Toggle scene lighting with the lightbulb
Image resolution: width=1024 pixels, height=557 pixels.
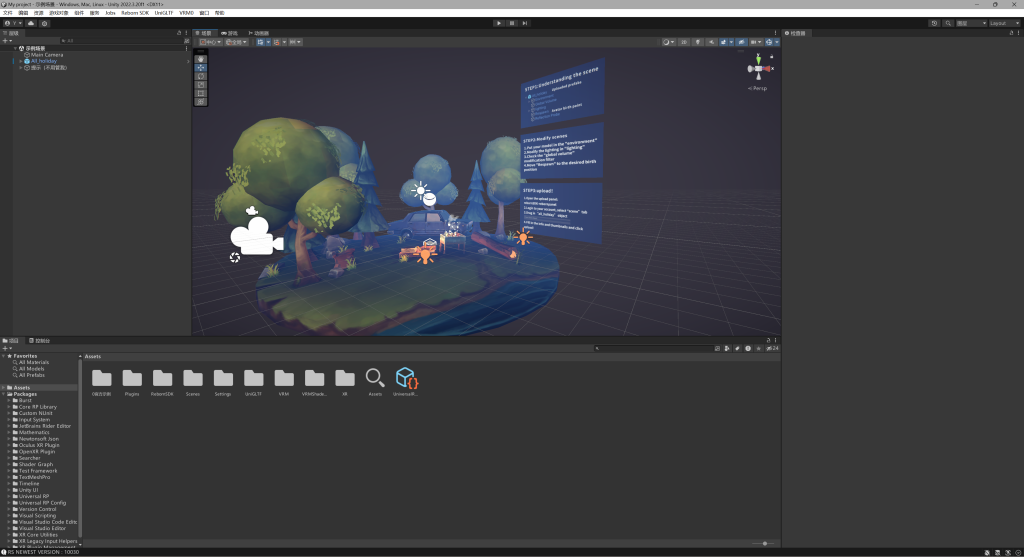coord(697,42)
